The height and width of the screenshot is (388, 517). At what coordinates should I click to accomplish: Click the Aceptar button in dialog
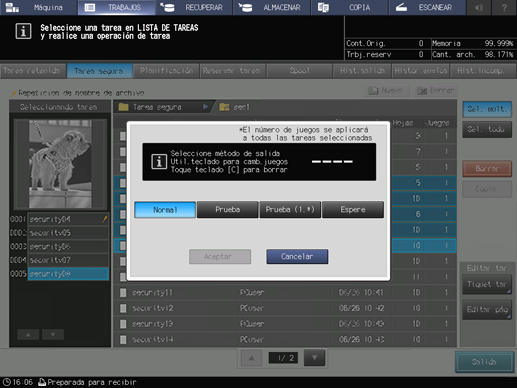click(x=220, y=257)
